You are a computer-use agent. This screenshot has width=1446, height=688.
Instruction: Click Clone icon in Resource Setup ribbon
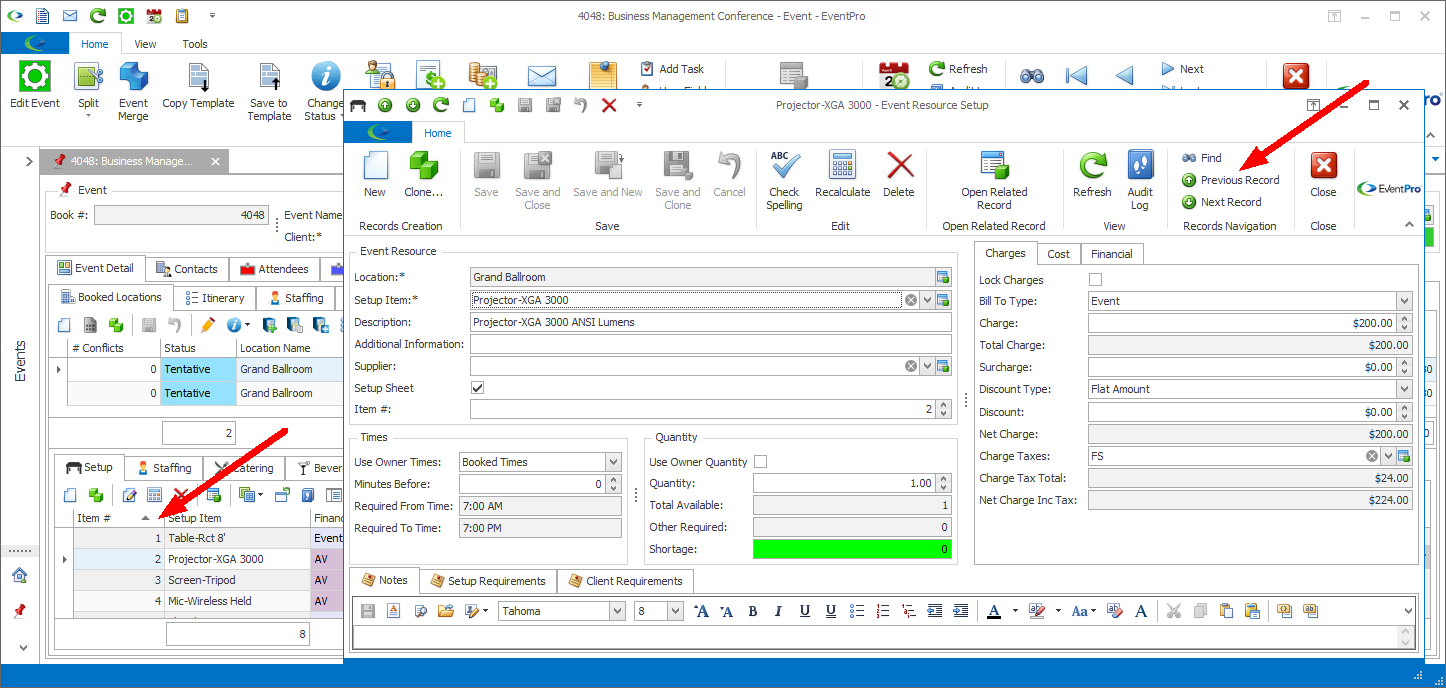[423, 166]
